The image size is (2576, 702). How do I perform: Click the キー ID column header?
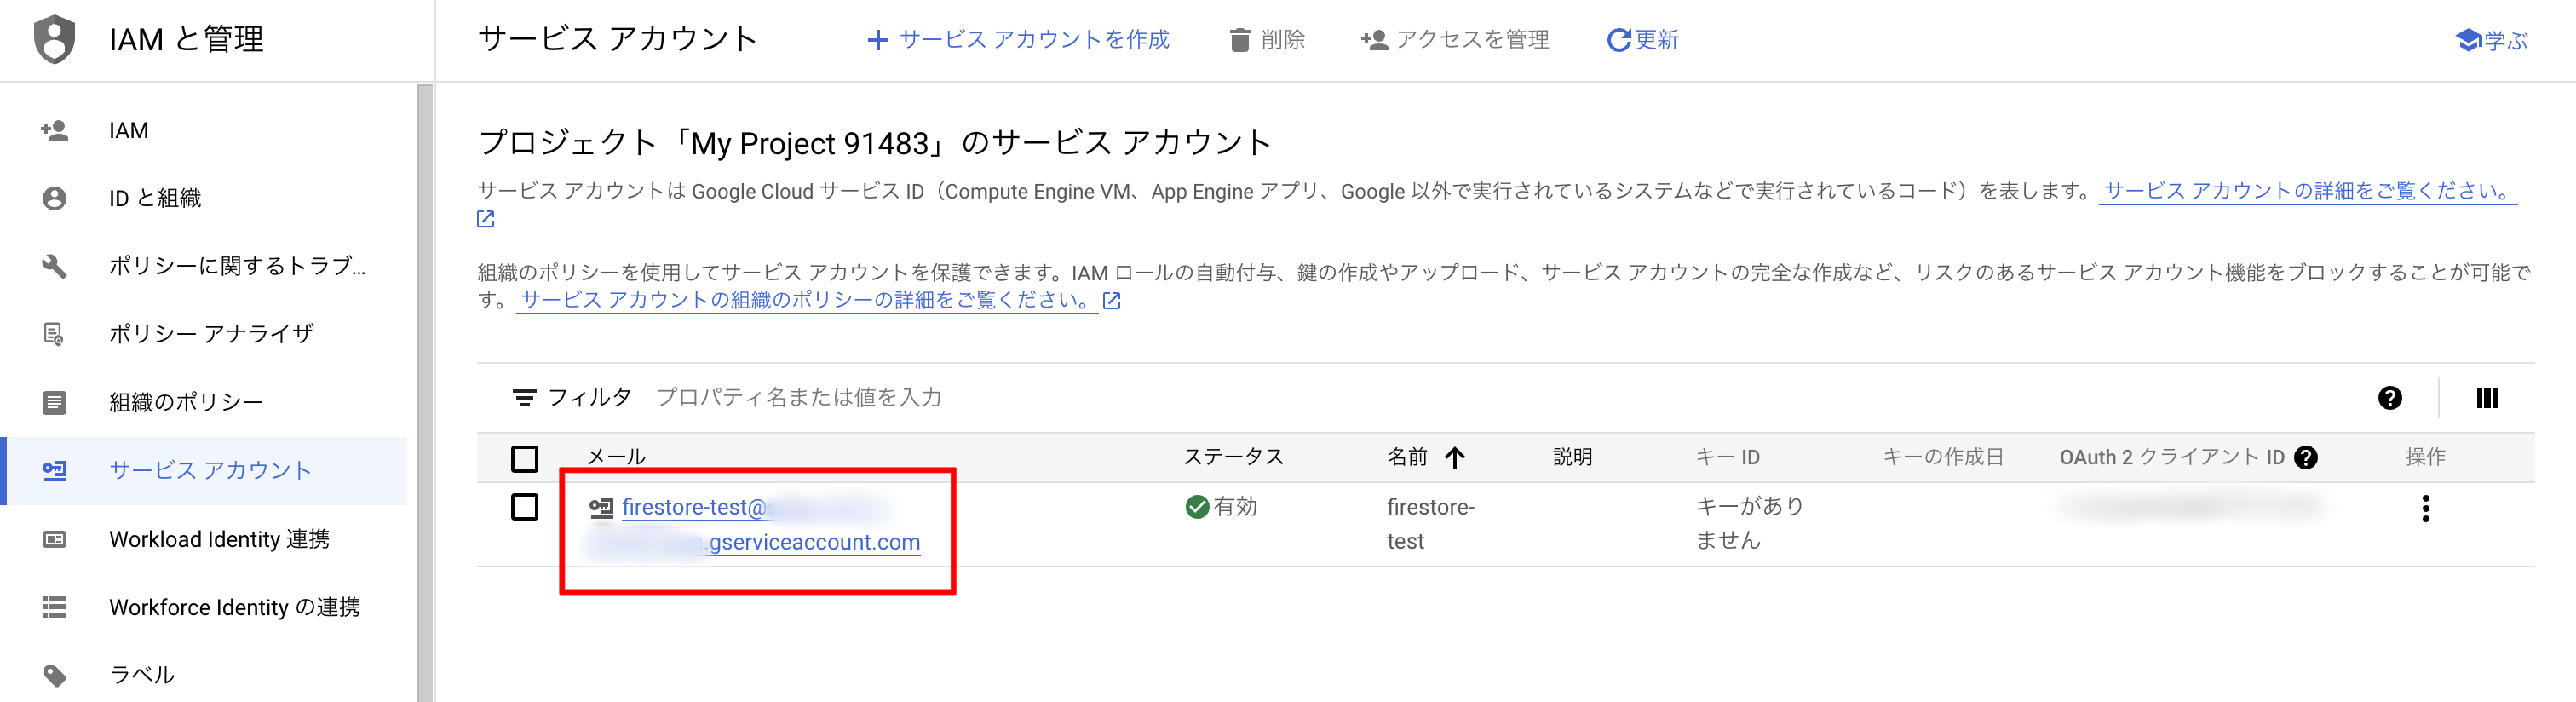[x=1727, y=457]
